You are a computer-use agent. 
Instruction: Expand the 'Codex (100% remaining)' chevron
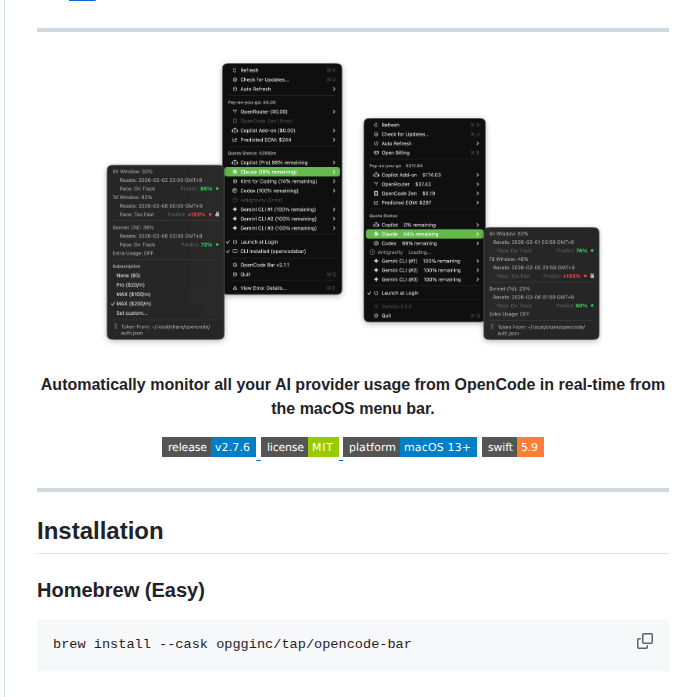point(334,191)
